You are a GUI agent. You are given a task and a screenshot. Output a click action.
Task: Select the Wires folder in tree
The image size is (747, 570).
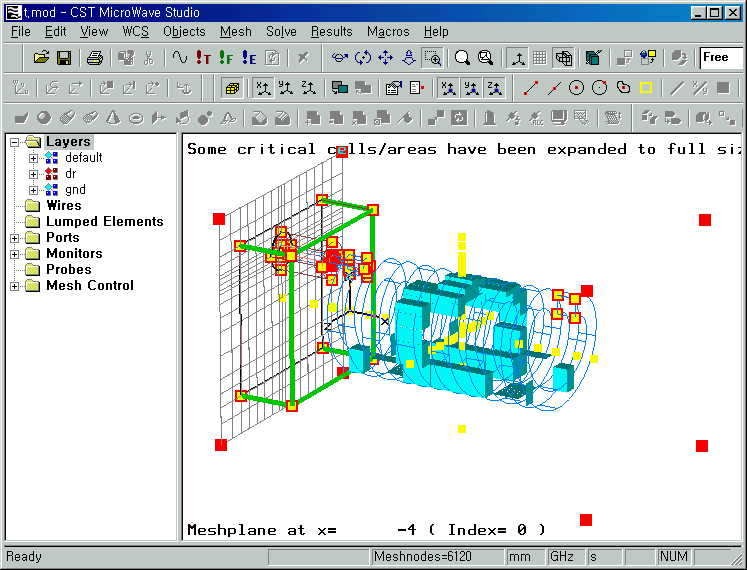tap(63, 205)
